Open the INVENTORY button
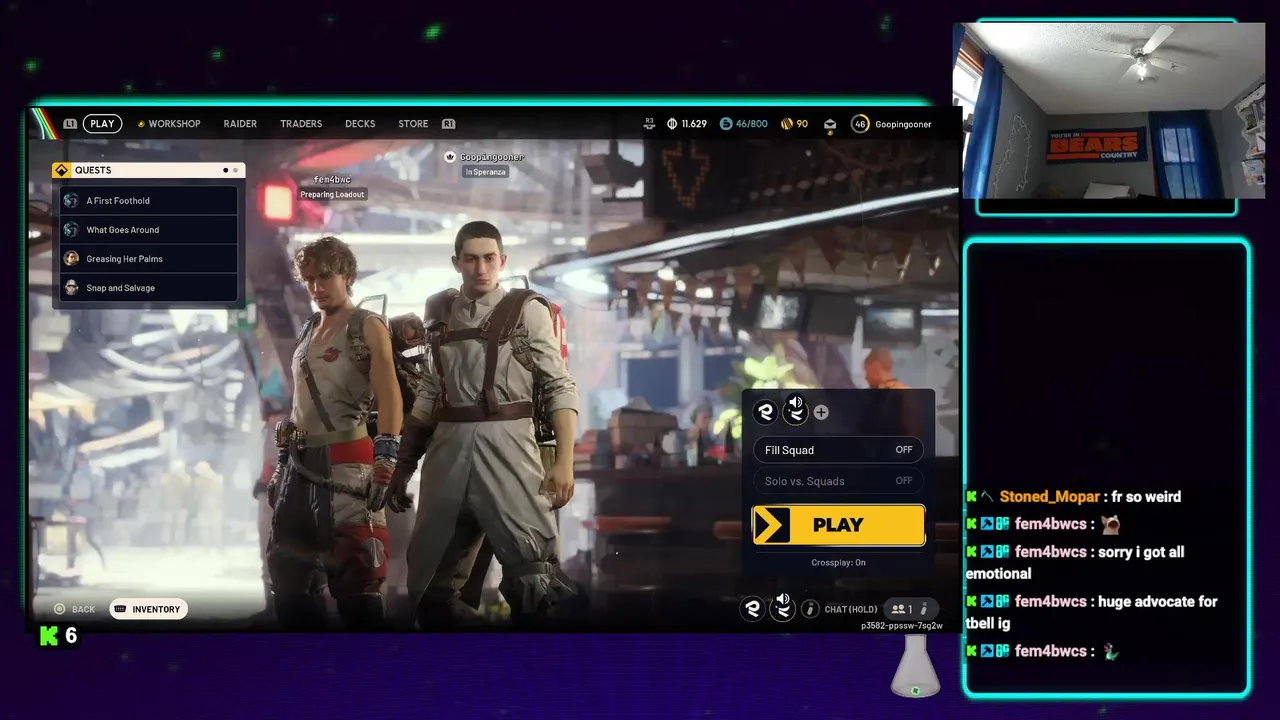Screen dimensions: 1280x720 click(148, 609)
